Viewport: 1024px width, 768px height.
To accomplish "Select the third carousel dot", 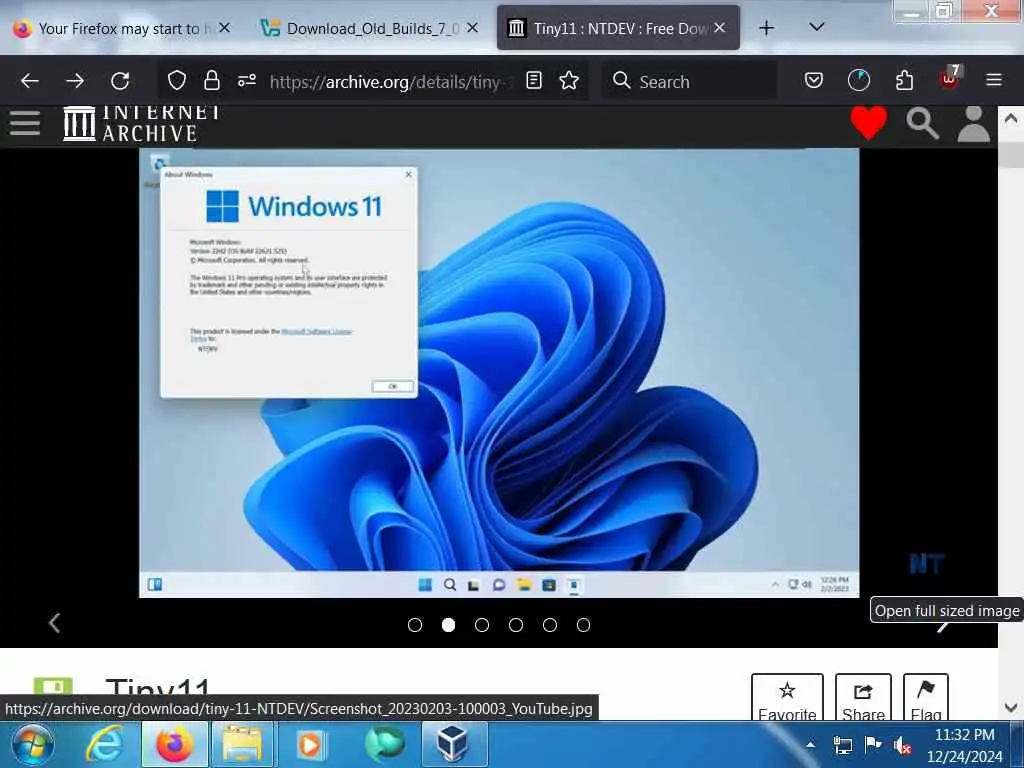I will [482, 625].
